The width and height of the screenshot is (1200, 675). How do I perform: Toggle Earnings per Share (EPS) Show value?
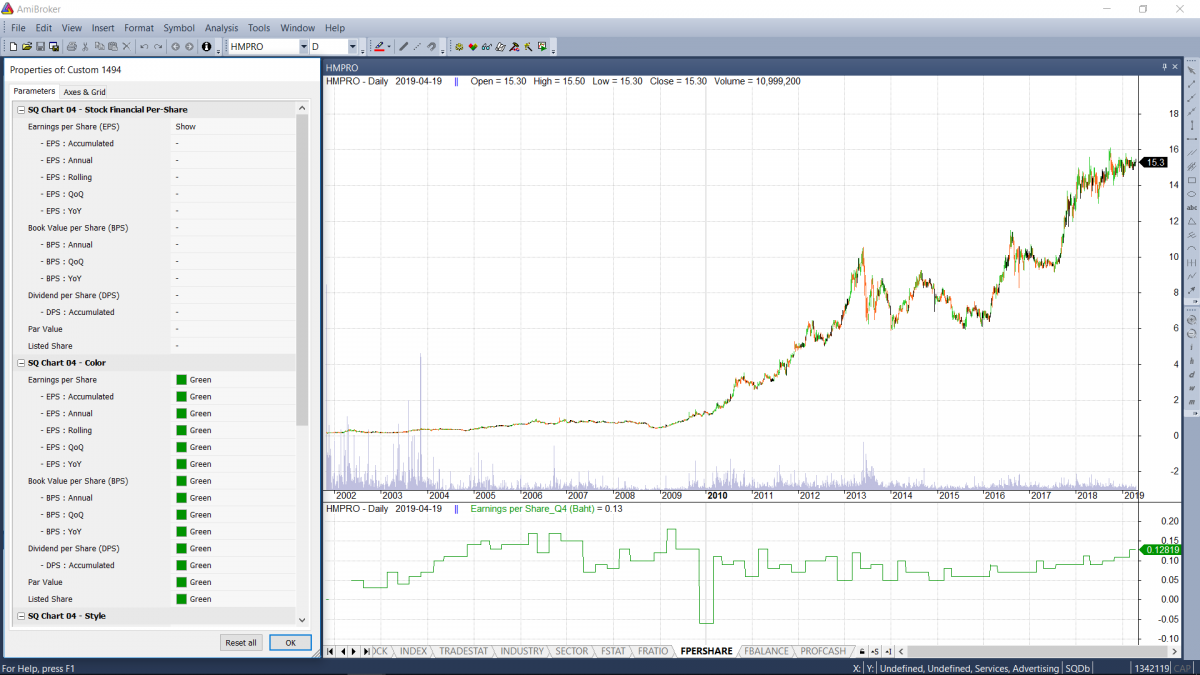click(185, 127)
